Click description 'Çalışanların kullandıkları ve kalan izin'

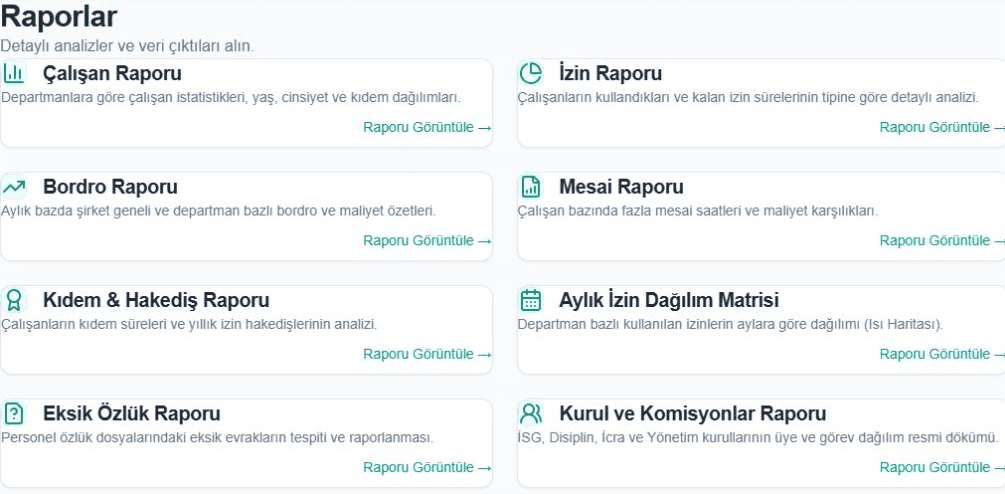point(748,98)
